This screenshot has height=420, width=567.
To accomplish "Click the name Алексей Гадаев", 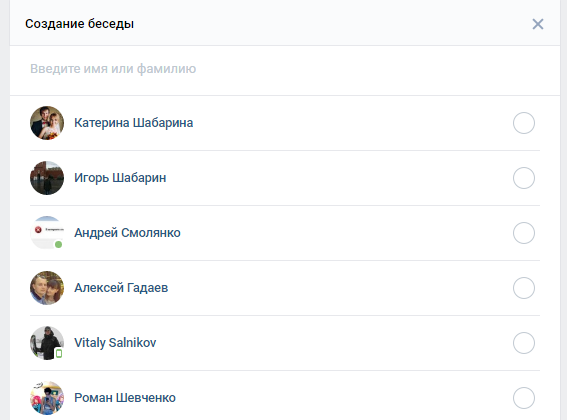I will (x=121, y=288).
